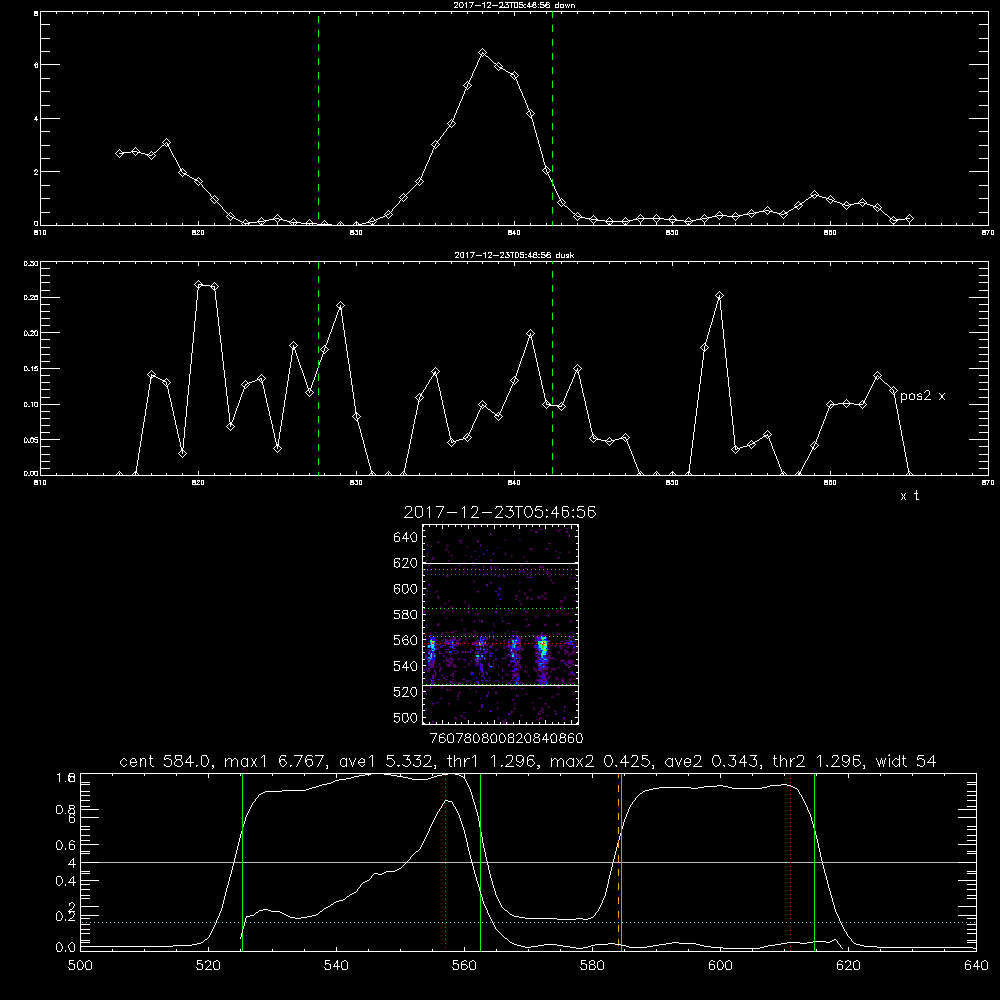Screen dimensions: 1000x1000
Task: Click the '580' label on bottom plot x-axis
Action: click(592, 966)
